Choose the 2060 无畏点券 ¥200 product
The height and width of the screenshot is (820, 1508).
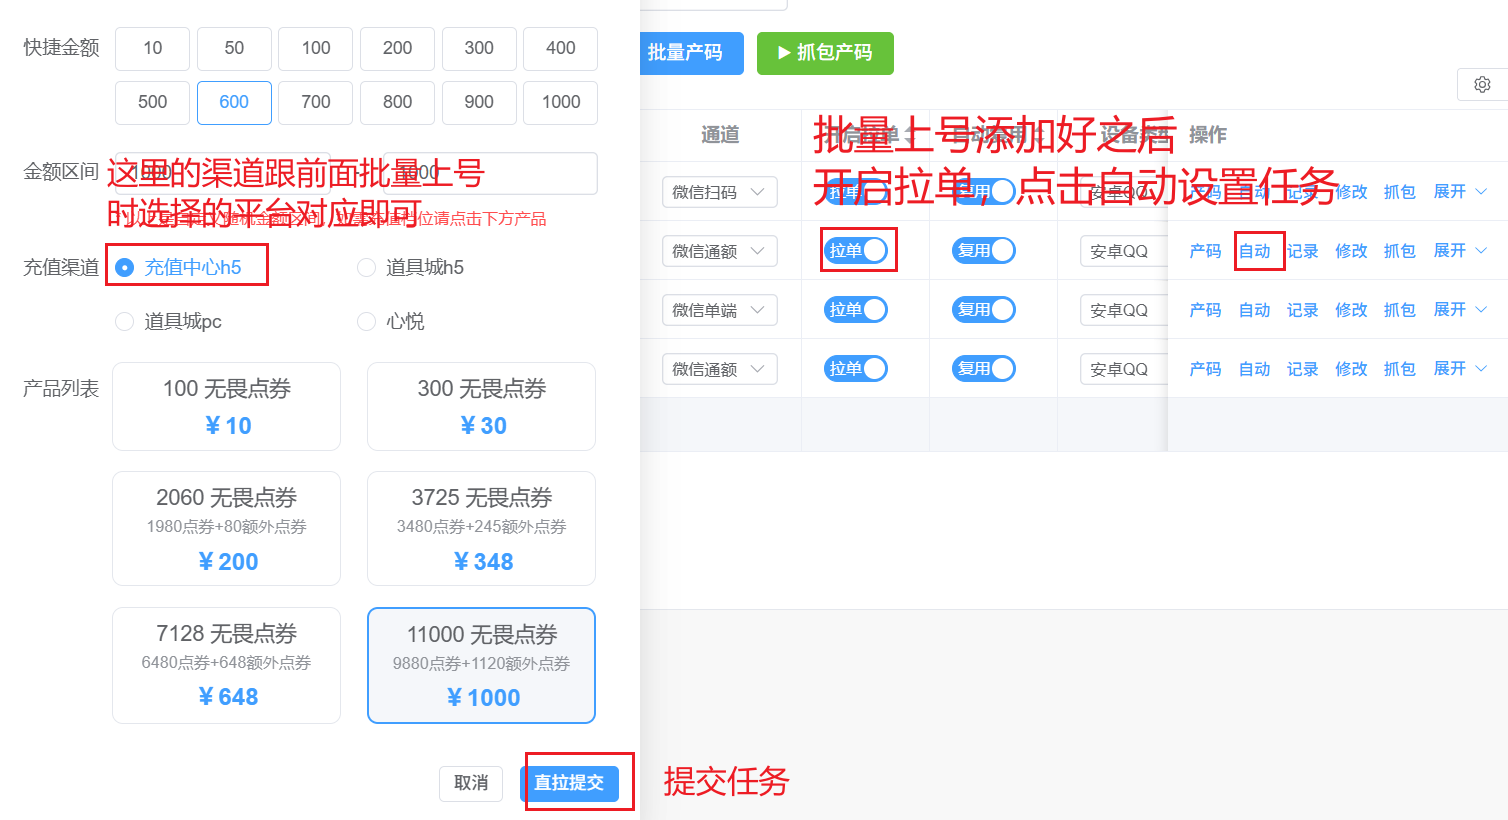click(226, 528)
